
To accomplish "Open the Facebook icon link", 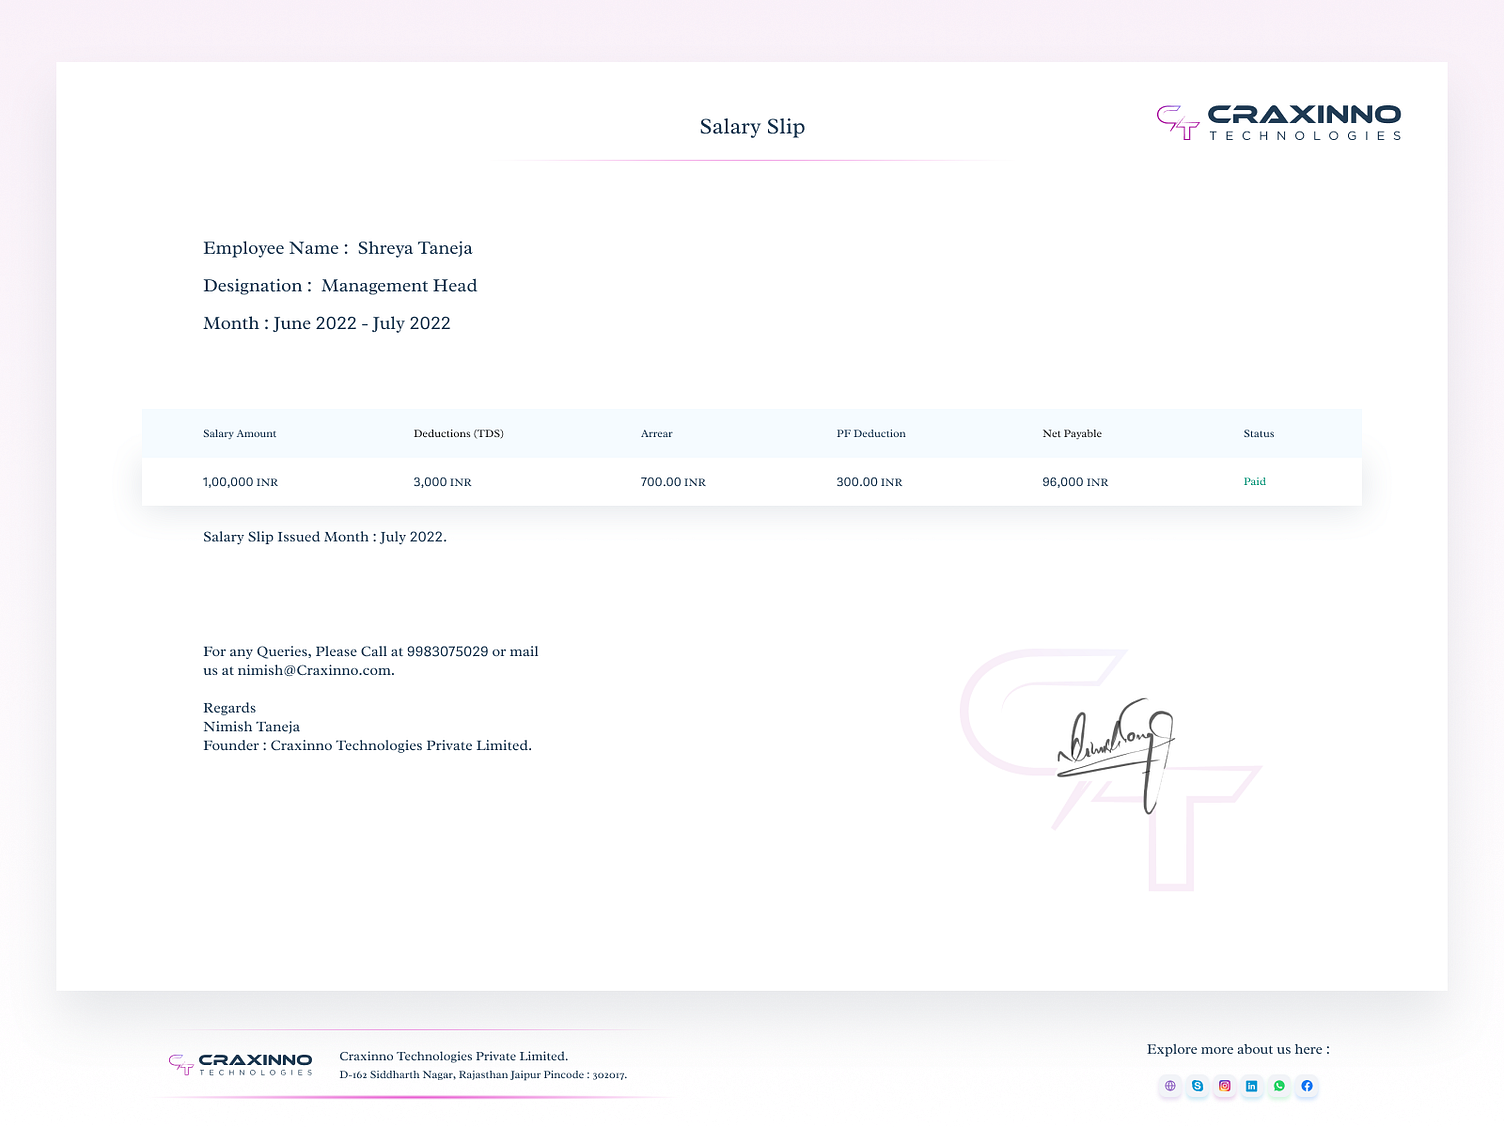I will [x=1307, y=1086].
